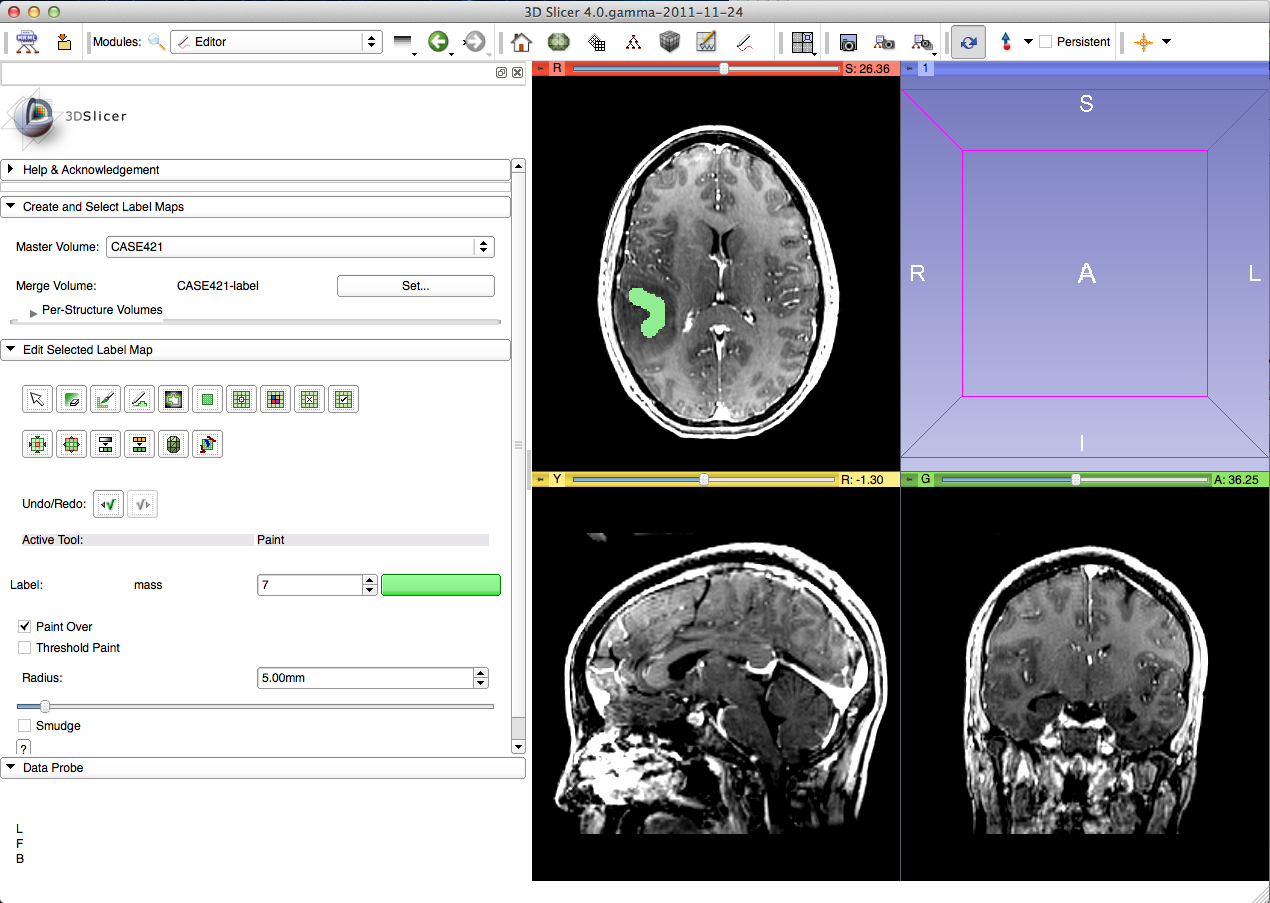Screen dimensions: 1270x903
Task: Disable the Paint Over checkbox
Action: (x=25, y=627)
